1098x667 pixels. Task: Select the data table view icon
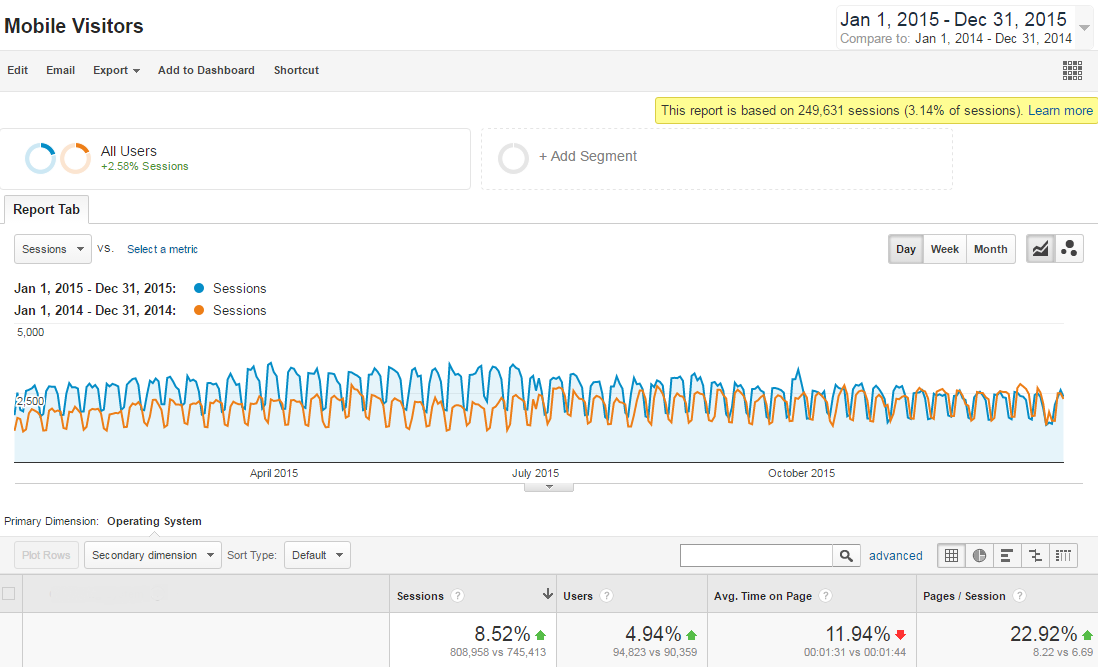951,555
